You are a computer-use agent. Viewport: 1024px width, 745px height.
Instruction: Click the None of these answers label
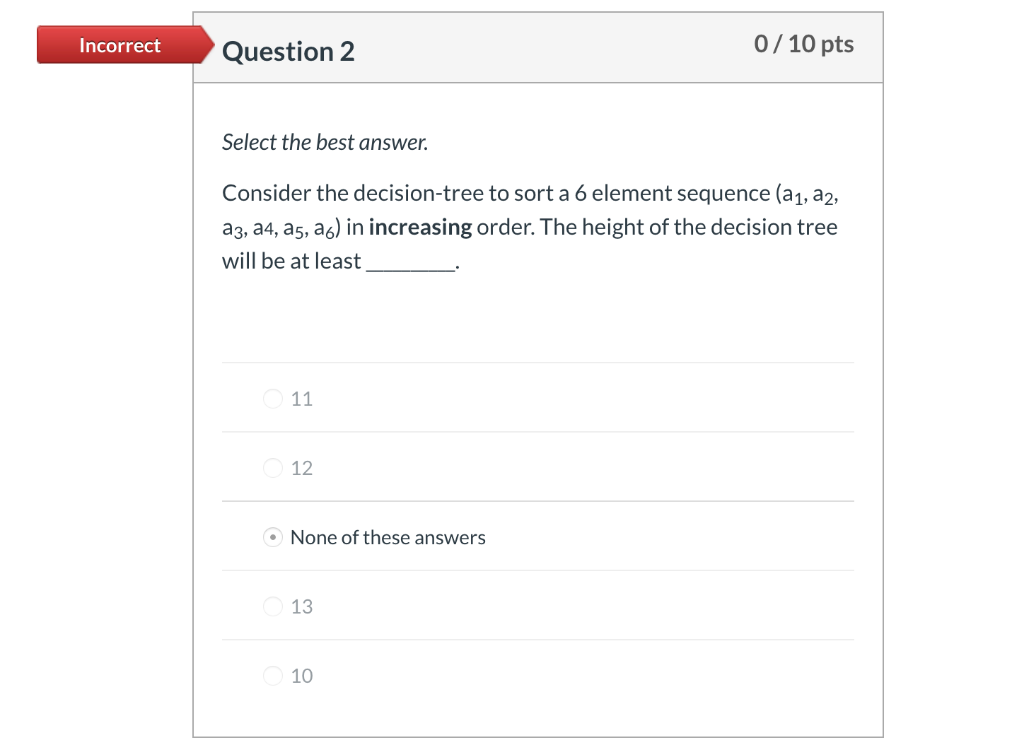point(388,537)
